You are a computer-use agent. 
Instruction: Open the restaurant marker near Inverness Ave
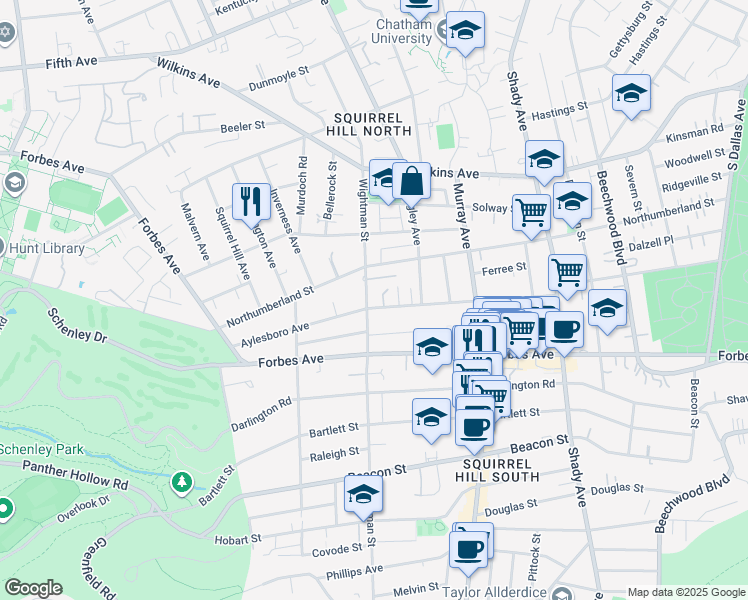[251, 202]
